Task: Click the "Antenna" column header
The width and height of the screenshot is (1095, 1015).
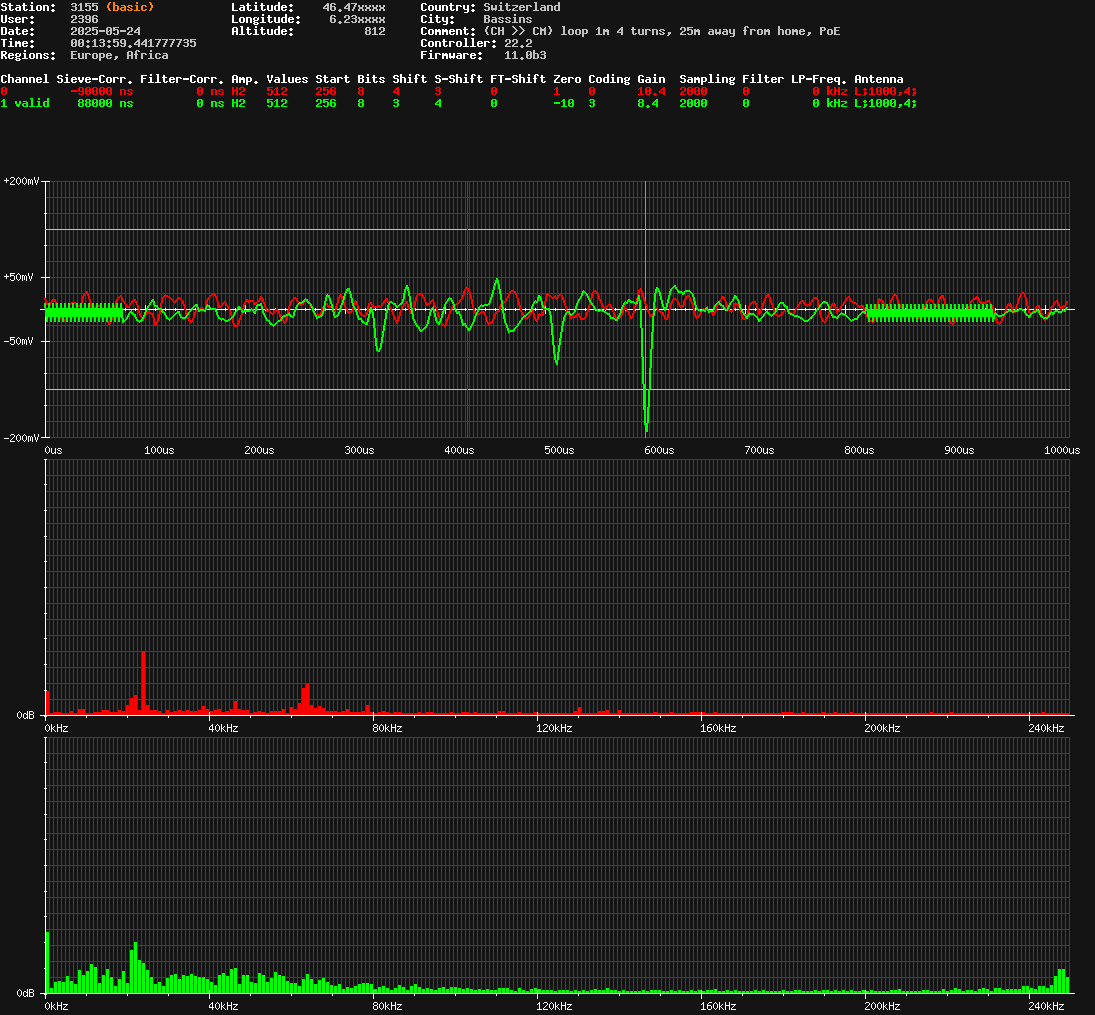Action: coord(879,79)
